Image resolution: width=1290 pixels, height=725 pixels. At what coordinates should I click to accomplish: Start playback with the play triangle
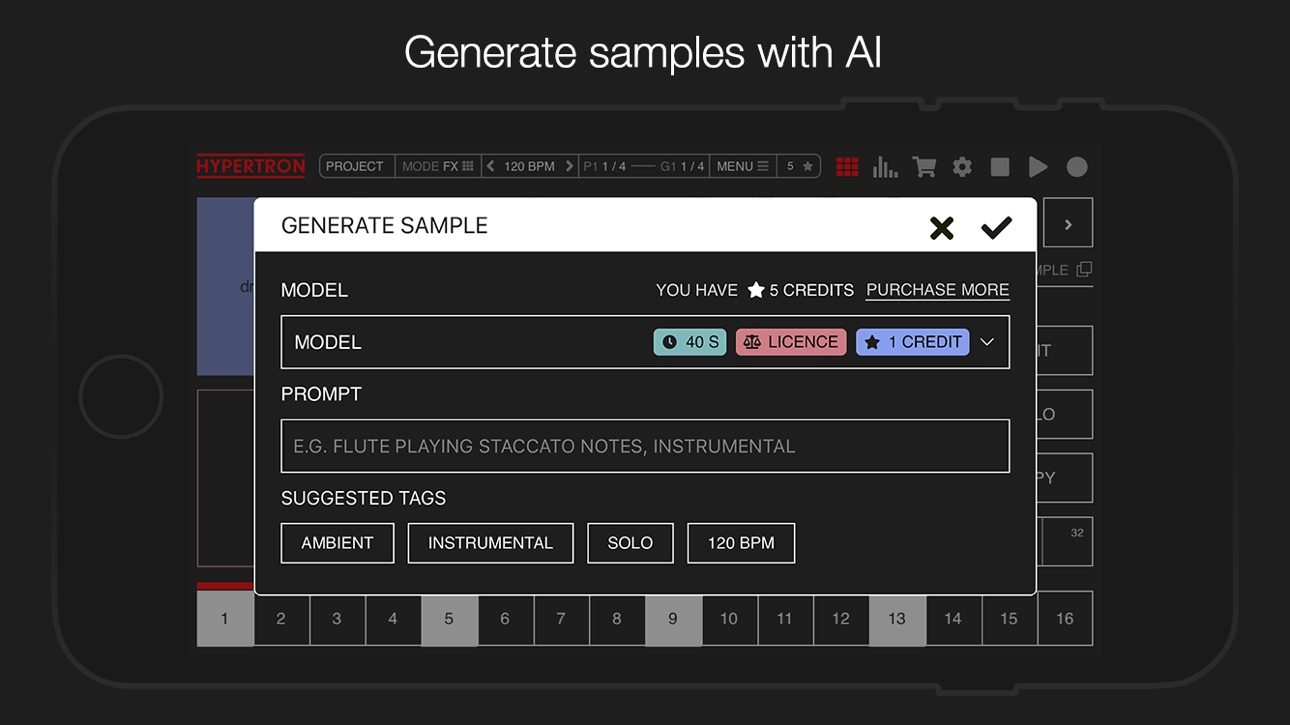tap(1038, 167)
